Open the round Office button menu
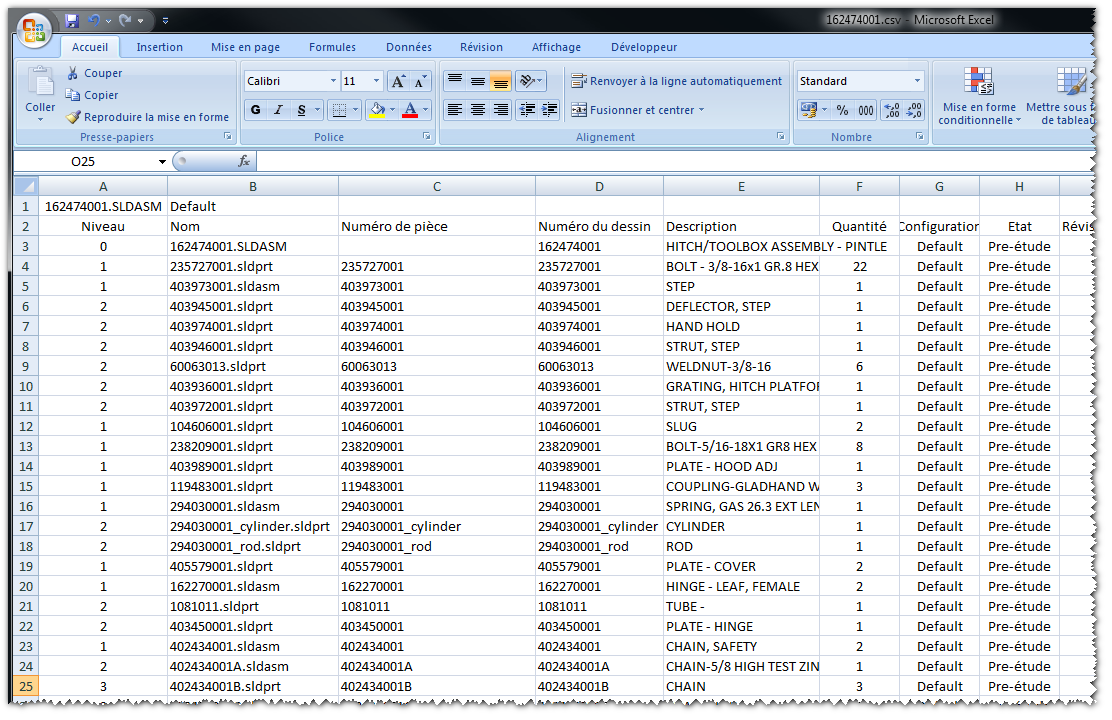This screenshot has width=1112, height=720. (33, 28)
